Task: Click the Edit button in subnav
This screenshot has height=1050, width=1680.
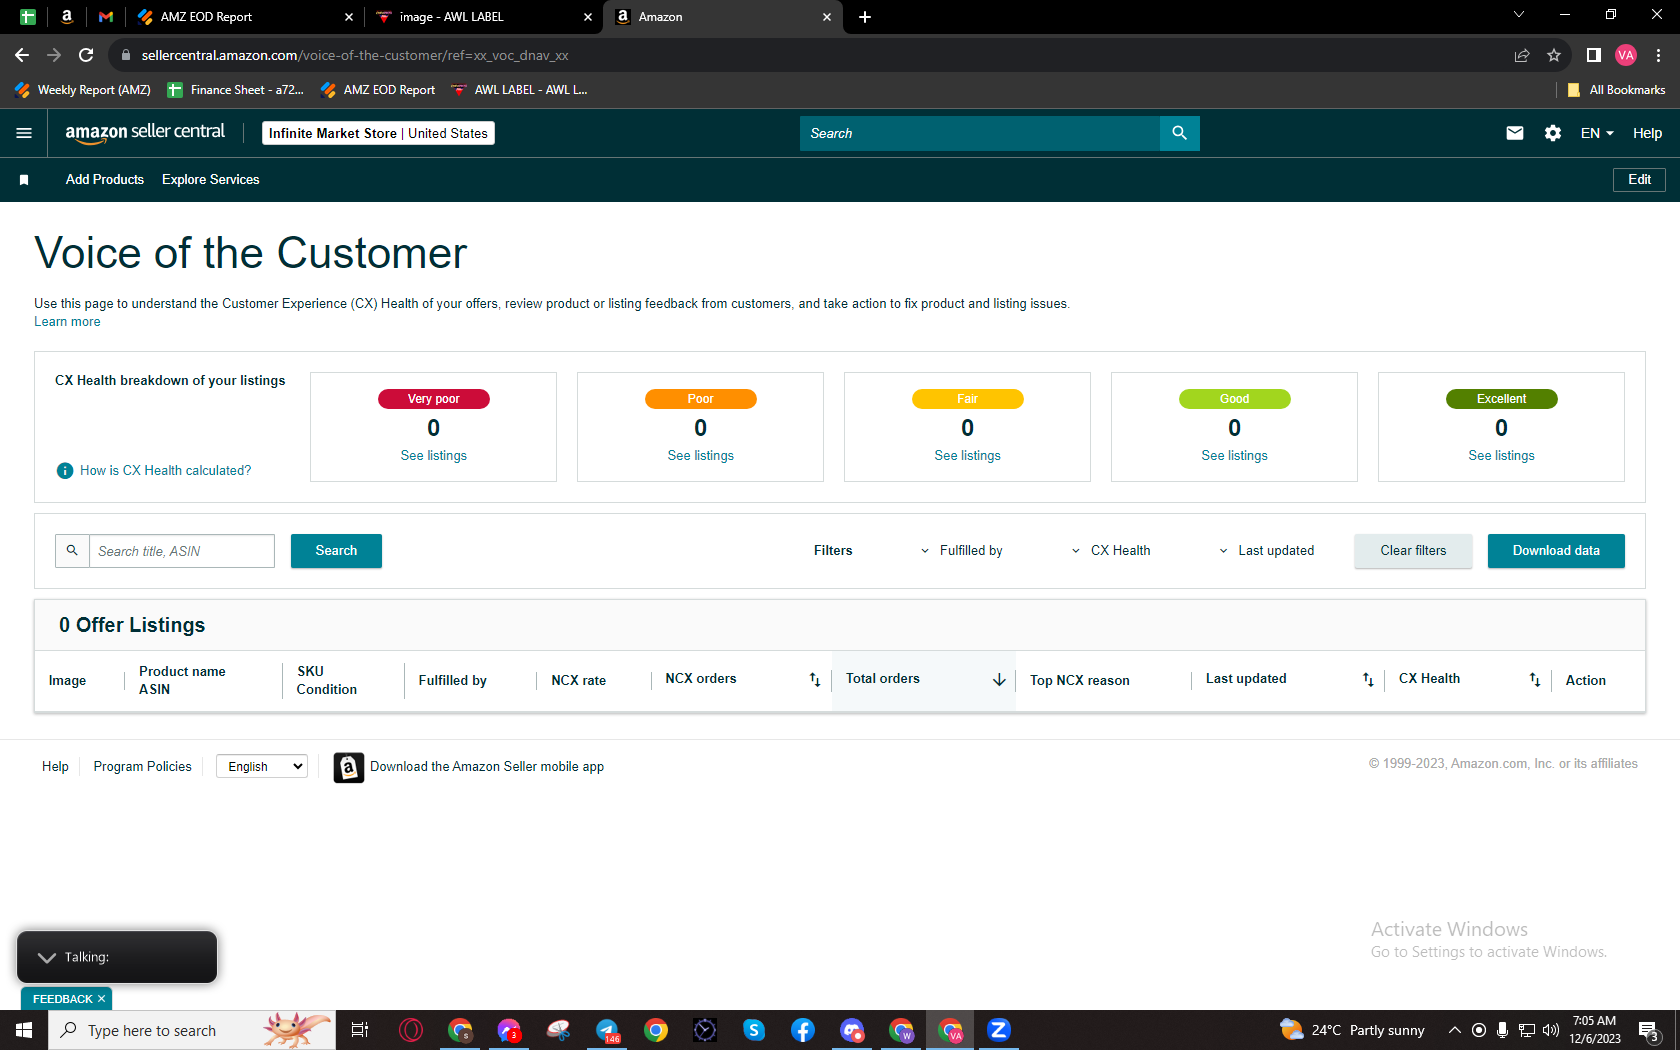Action: (x=1640, y=180)
